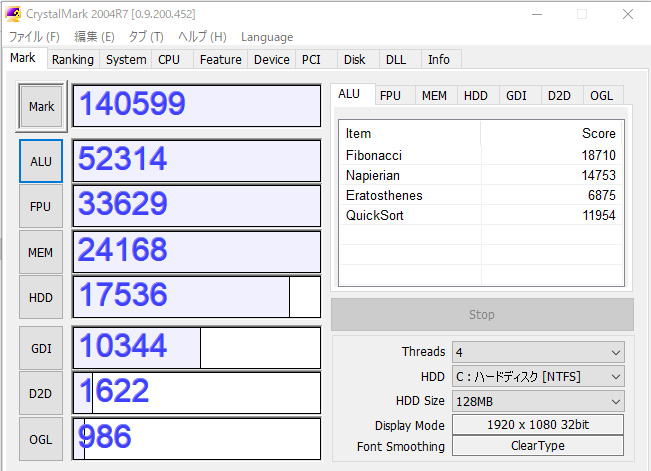
Task: Click the Display Mode field 1920 x 1080 32bit
Action: click(538, 424)
